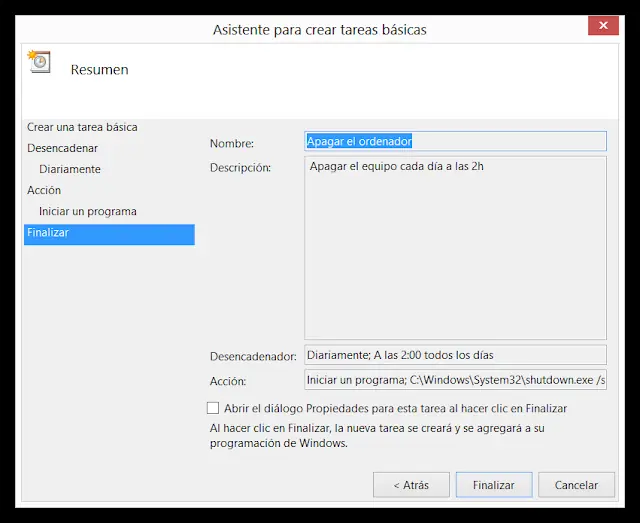Screen dimensions: 640x523
Task: Click the Desencadenador summary field
Action: tap(456, 355)
